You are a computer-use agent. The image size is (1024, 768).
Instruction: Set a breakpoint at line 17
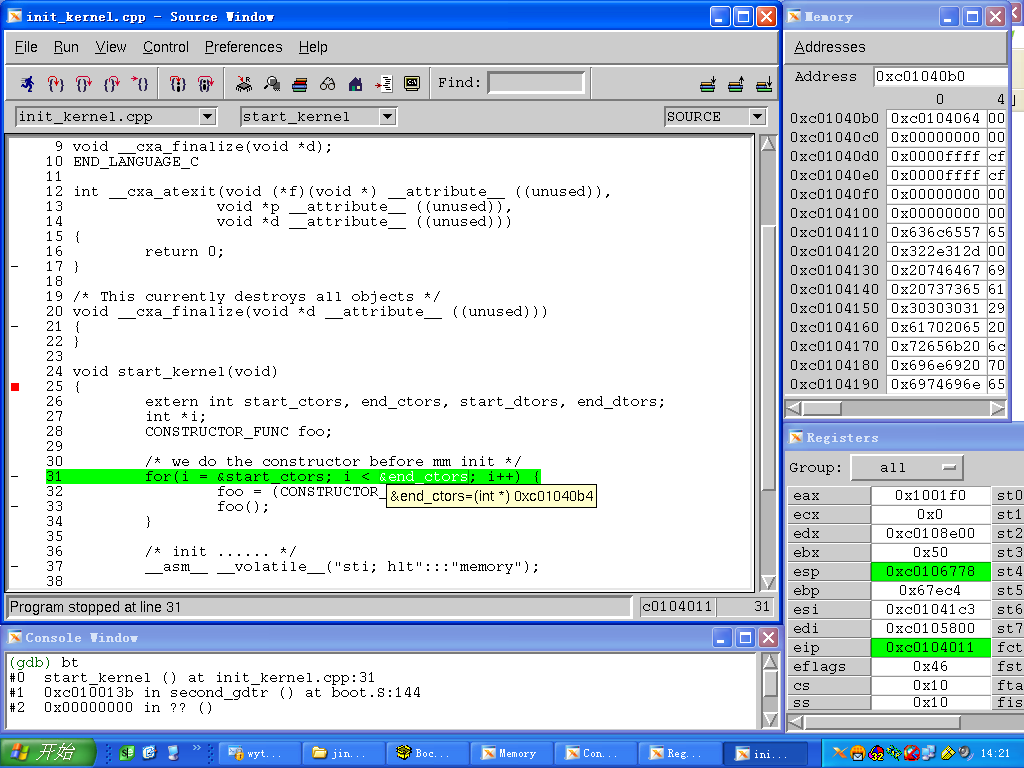pos(15,266)
